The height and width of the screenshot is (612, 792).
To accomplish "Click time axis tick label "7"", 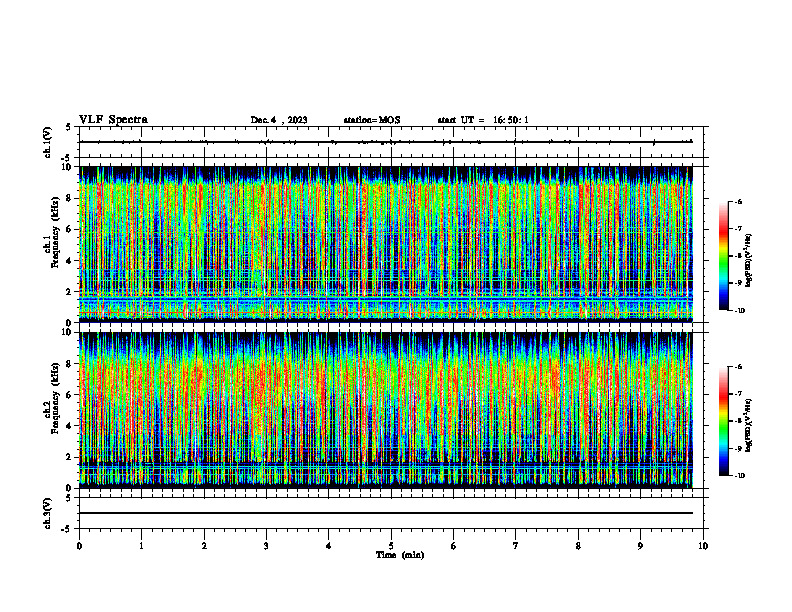I will [x=516, y=546].
